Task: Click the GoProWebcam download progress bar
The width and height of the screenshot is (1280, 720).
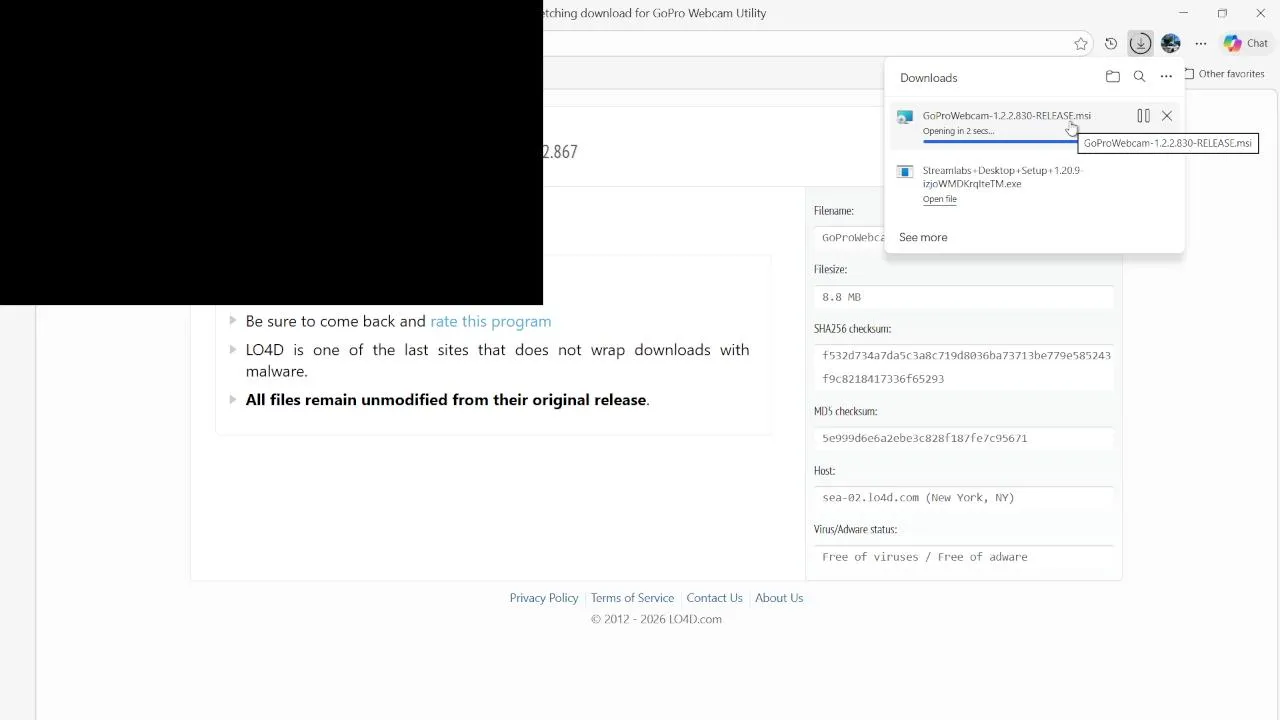Action: pos(1000,142)
